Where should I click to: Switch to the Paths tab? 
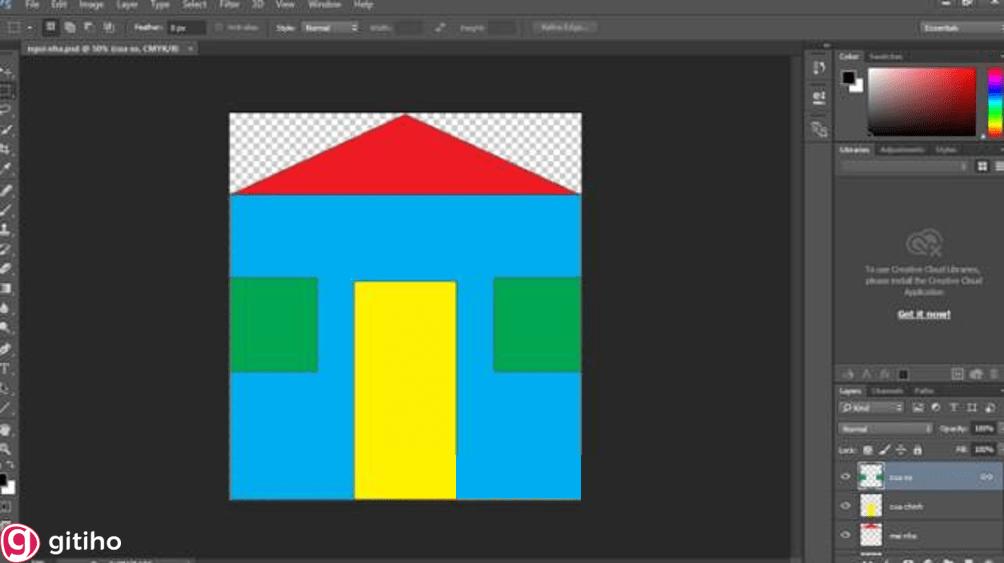click(924, 391)
